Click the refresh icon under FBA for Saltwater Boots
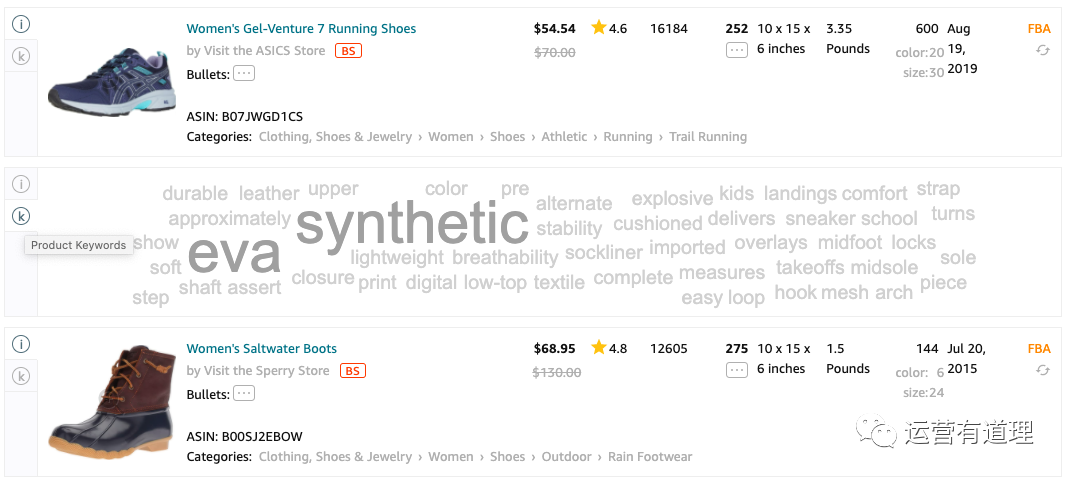The image size is (1068, 479). click(1043, 370)
